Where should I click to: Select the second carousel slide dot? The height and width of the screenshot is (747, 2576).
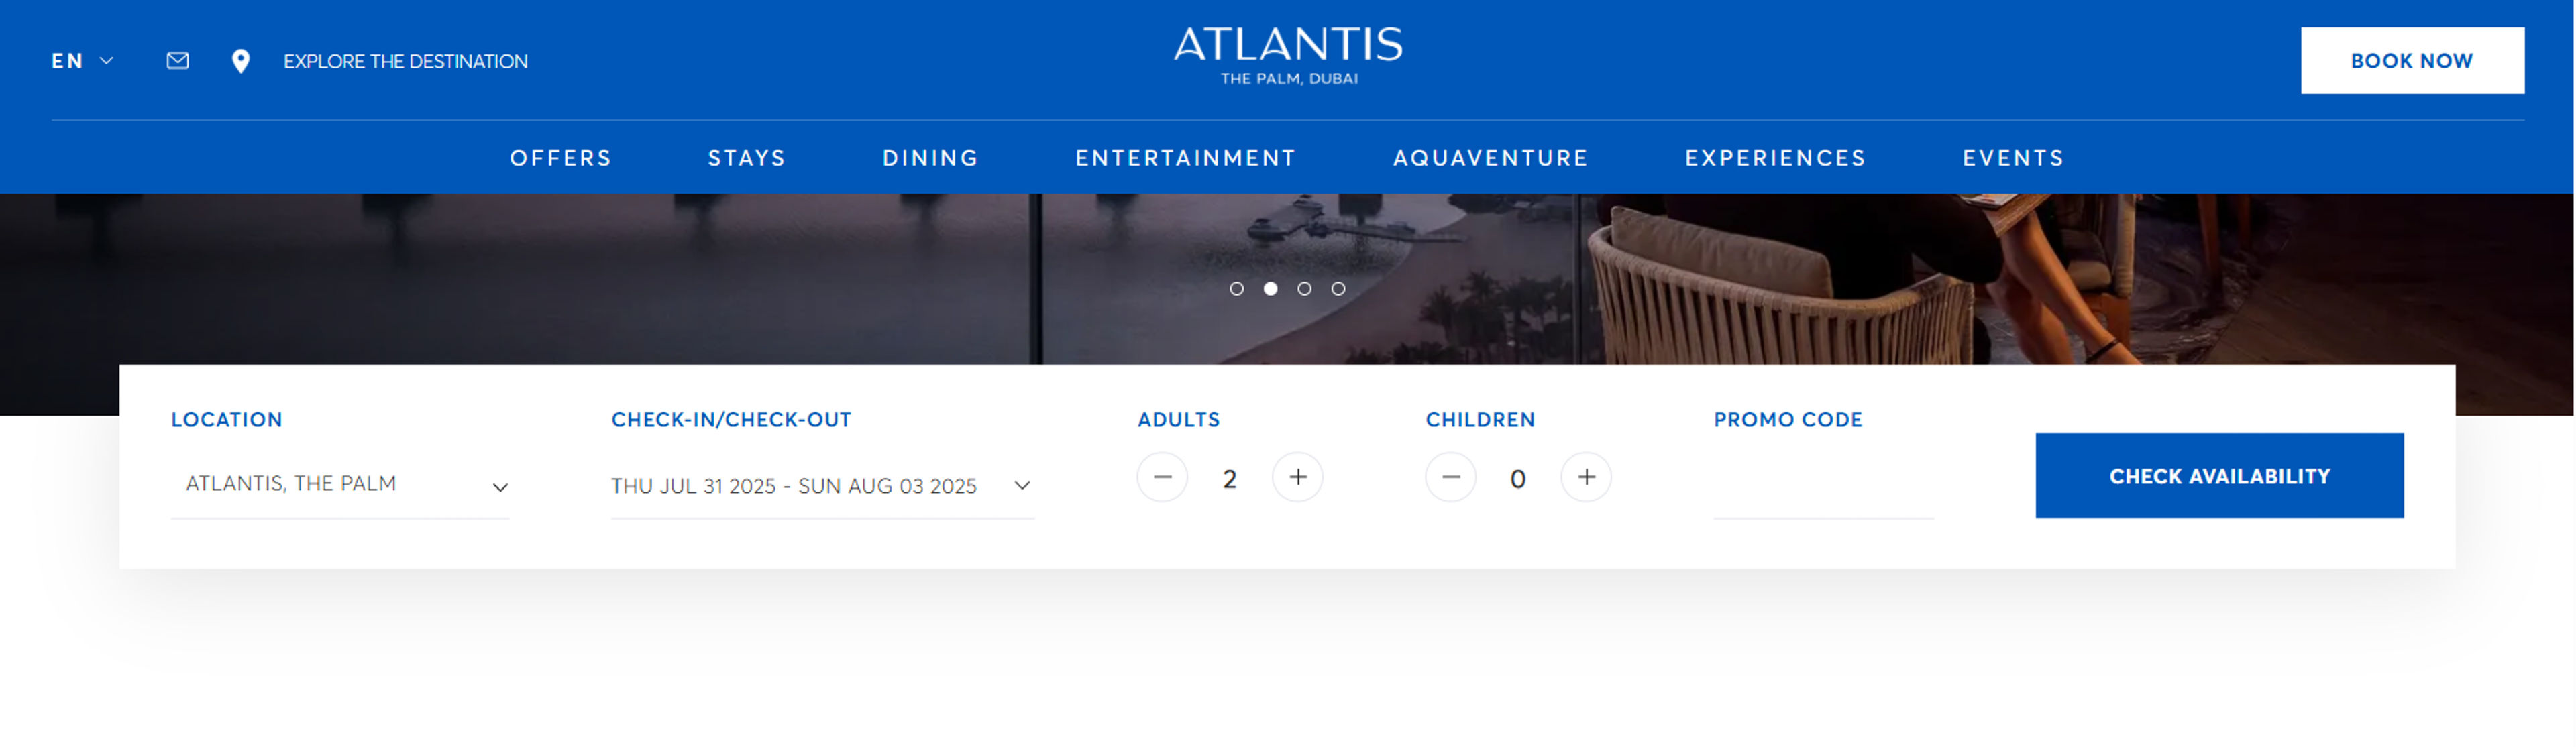[1271, 289]
